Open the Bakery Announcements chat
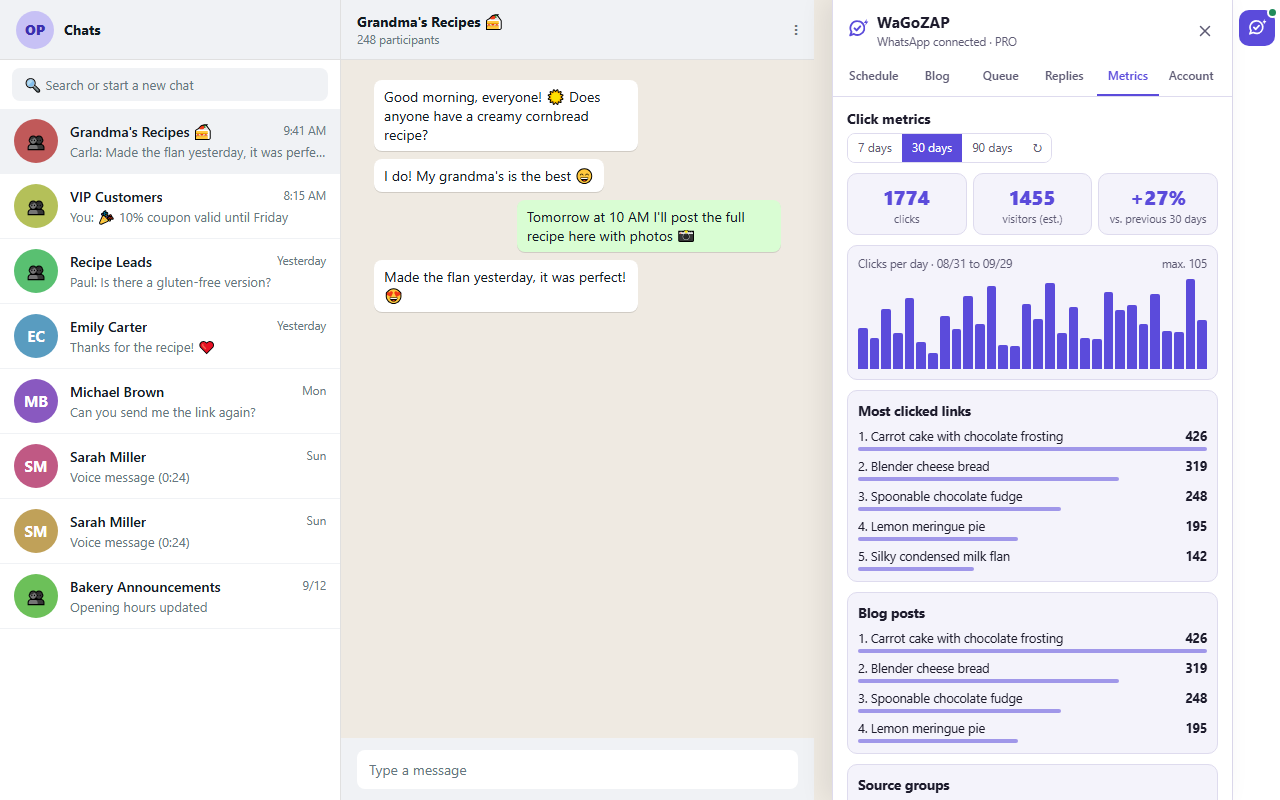Image resolution: width=1280 pixels, height=800 pixels. coord(170,596)
